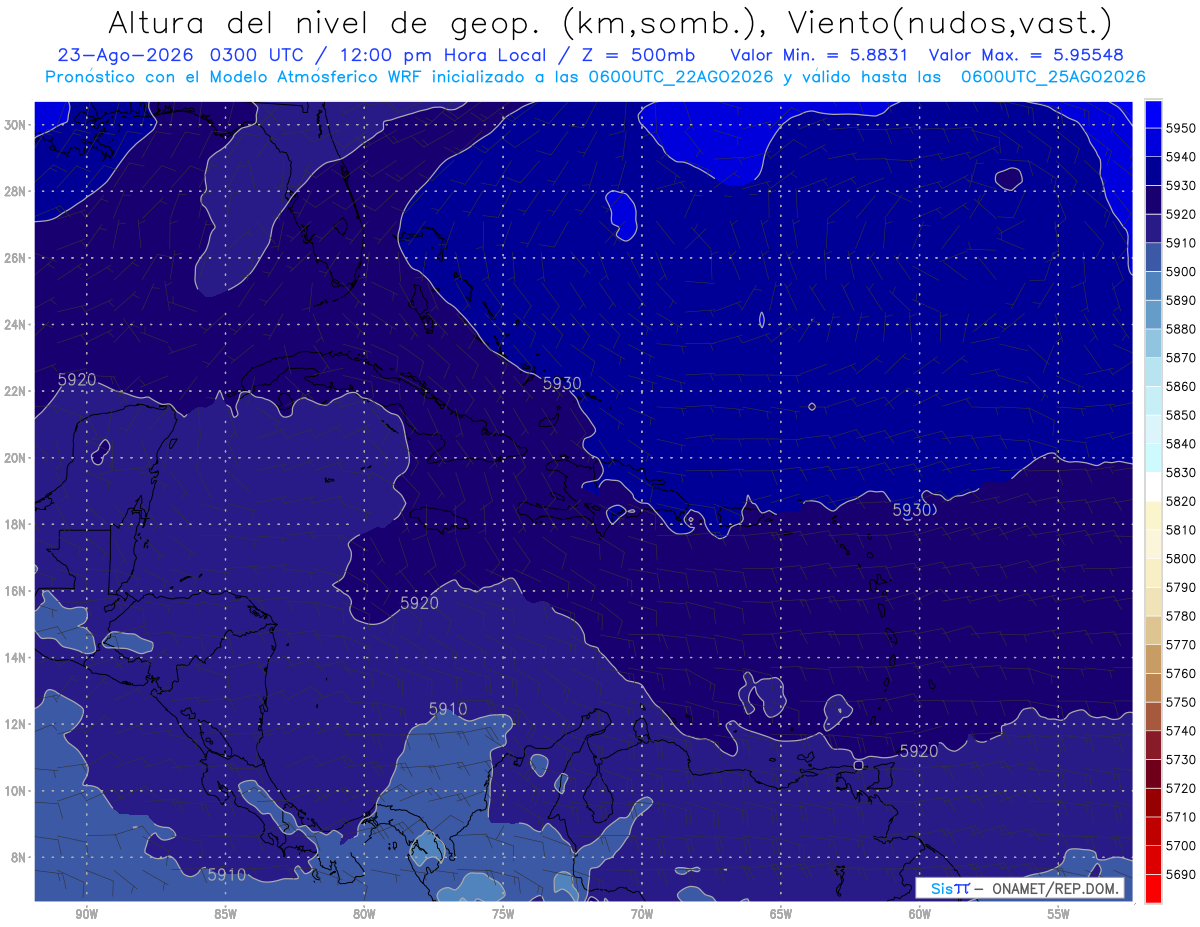Click the 5930 contour label east of Puerto Rico
1200x927 pixels.
tap(911, 510)
